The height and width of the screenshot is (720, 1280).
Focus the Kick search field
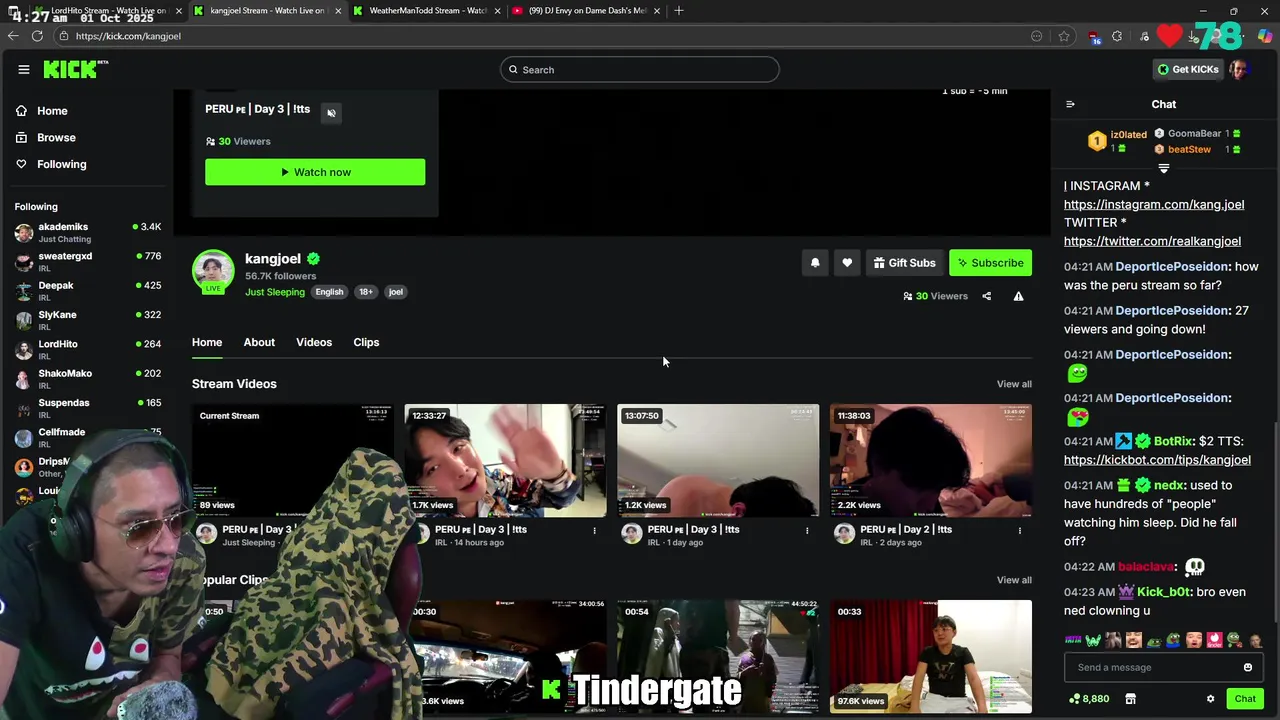click(x=640, y=69)
